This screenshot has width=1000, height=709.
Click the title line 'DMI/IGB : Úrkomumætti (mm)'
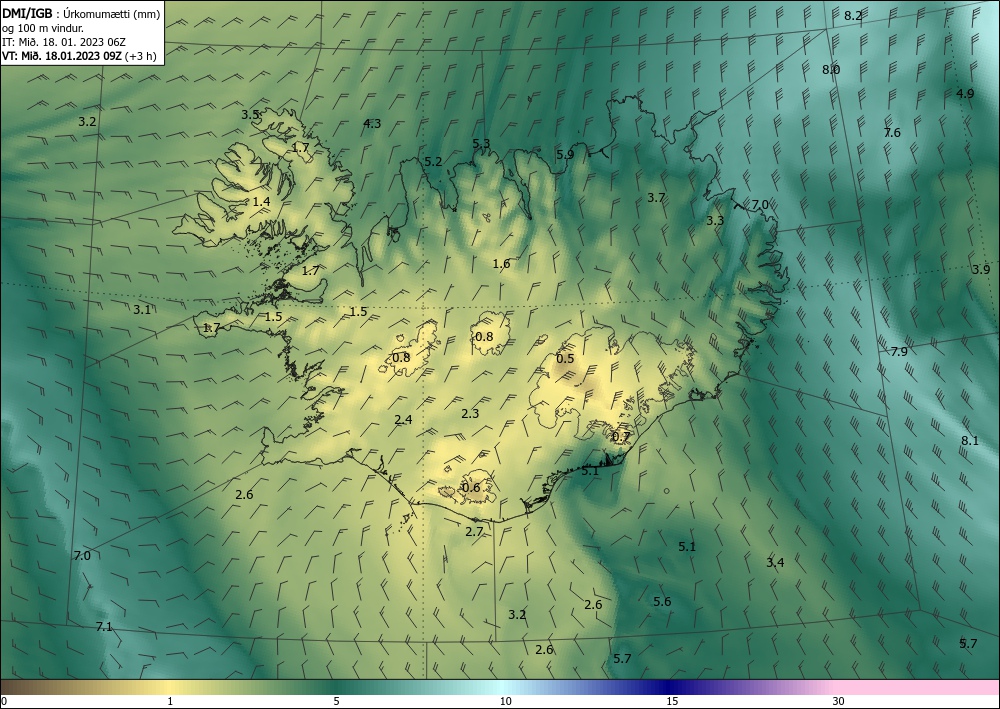(x=81, y=12)
